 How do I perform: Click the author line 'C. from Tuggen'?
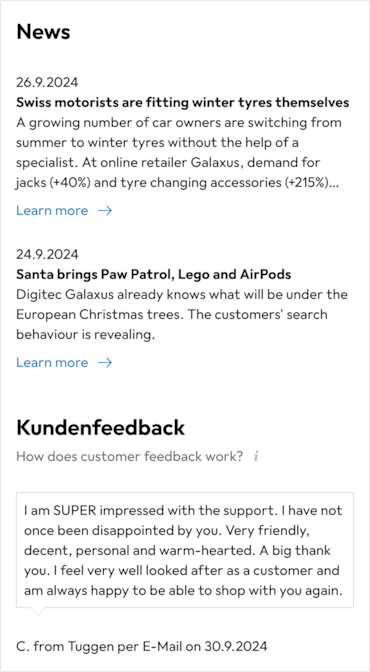tap(65, 646)
